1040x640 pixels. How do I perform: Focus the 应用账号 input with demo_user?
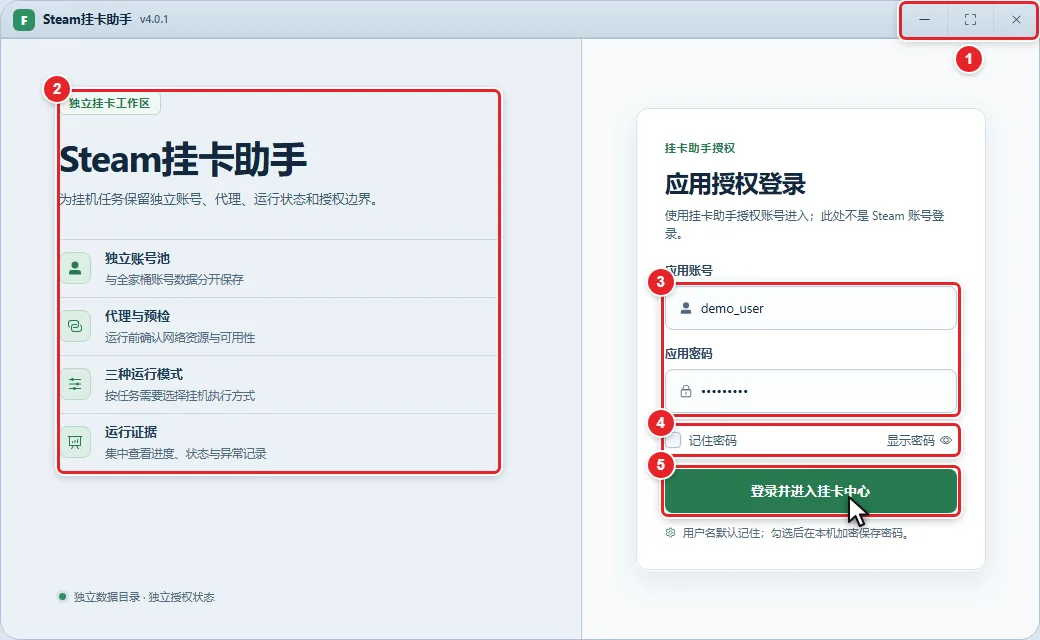[x=811, y=308]
